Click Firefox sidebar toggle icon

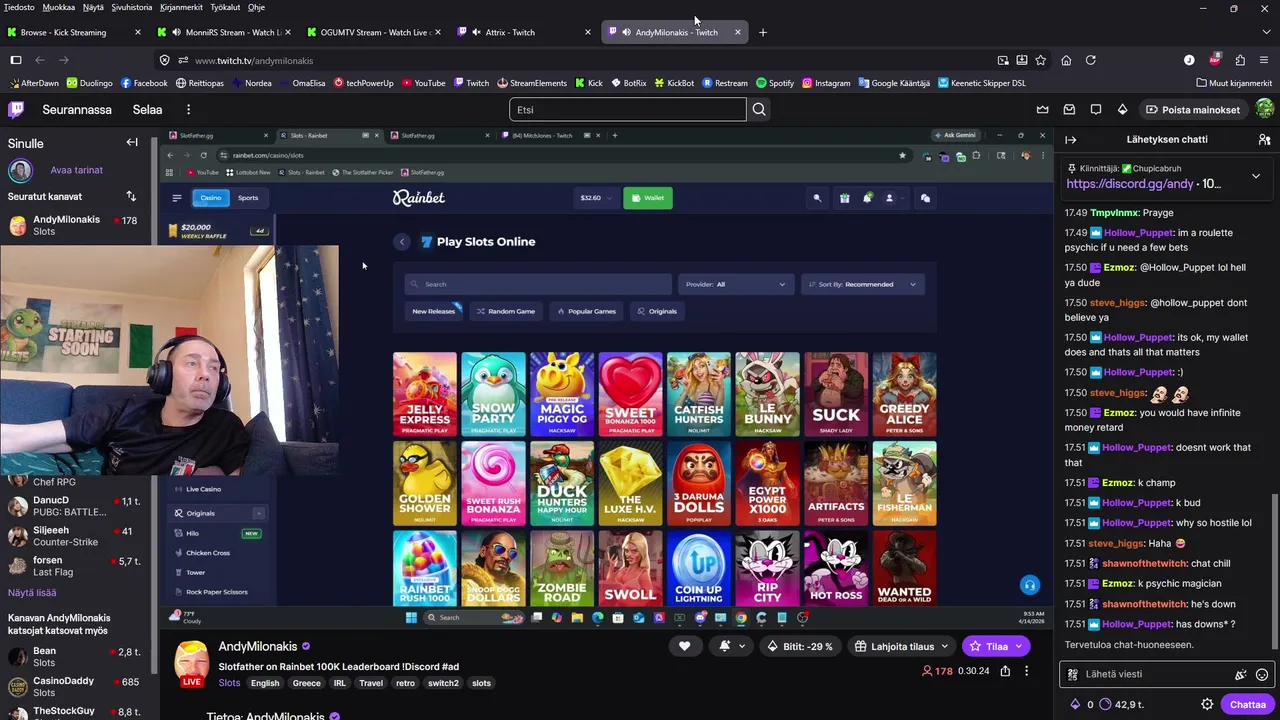pyautogui.click(x=16, y=60)
